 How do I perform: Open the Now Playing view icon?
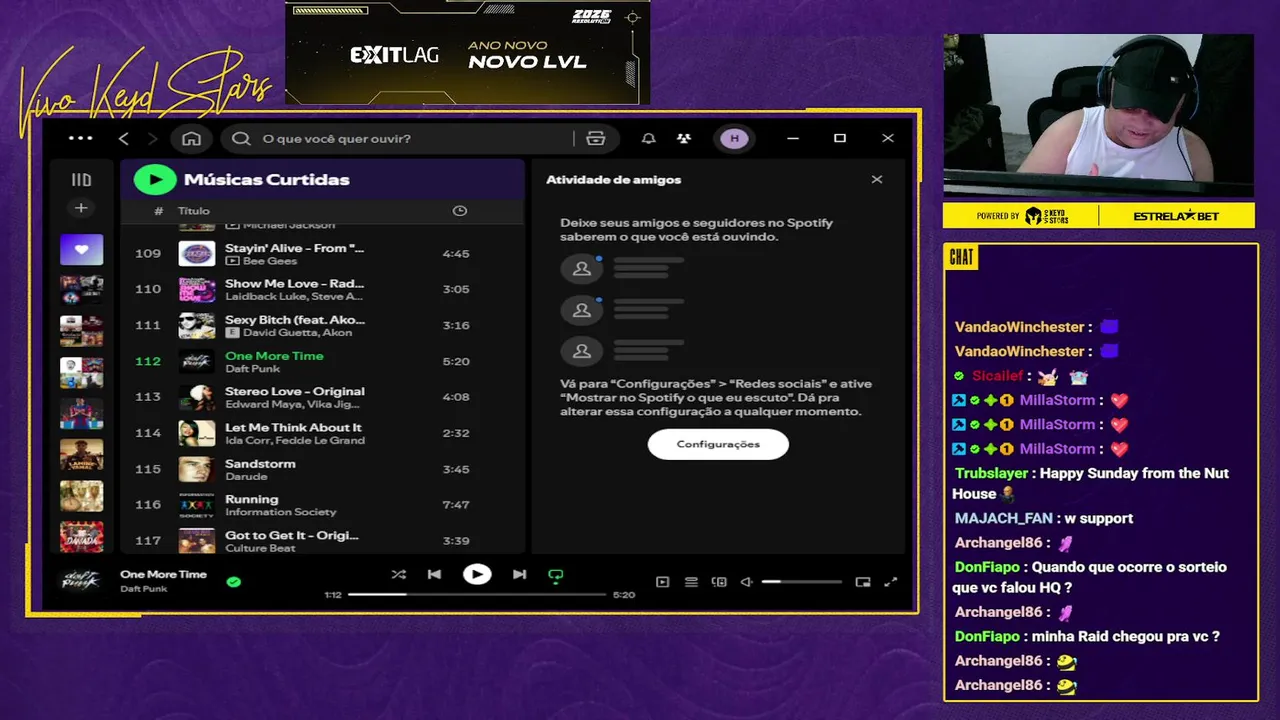click(662, 582)
